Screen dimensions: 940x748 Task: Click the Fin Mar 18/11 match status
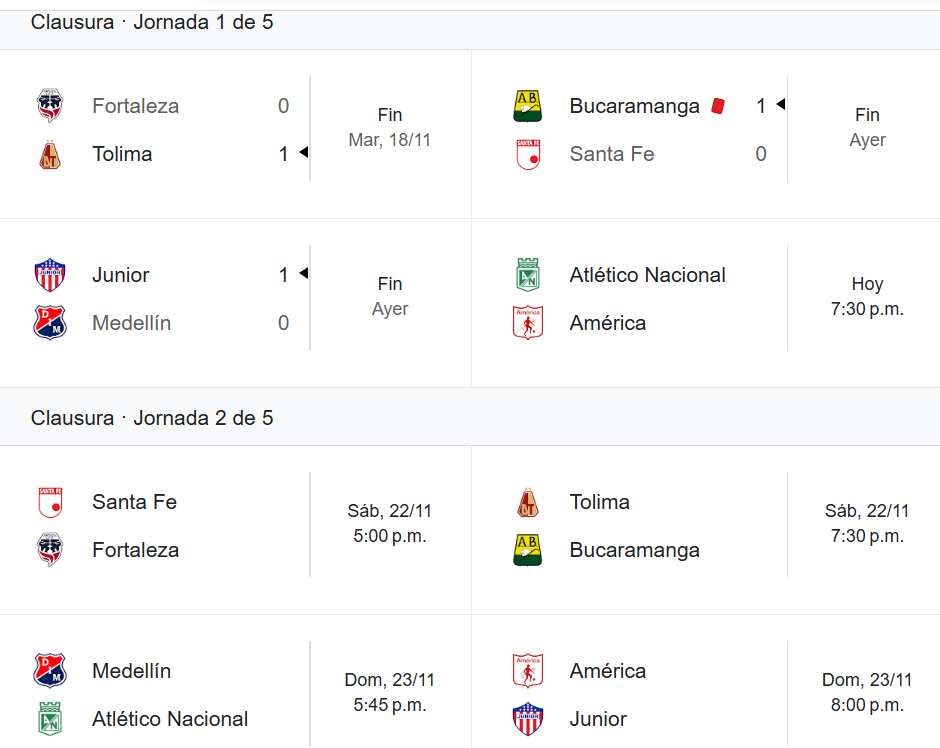pyautogui.click(x=390, y=128)
